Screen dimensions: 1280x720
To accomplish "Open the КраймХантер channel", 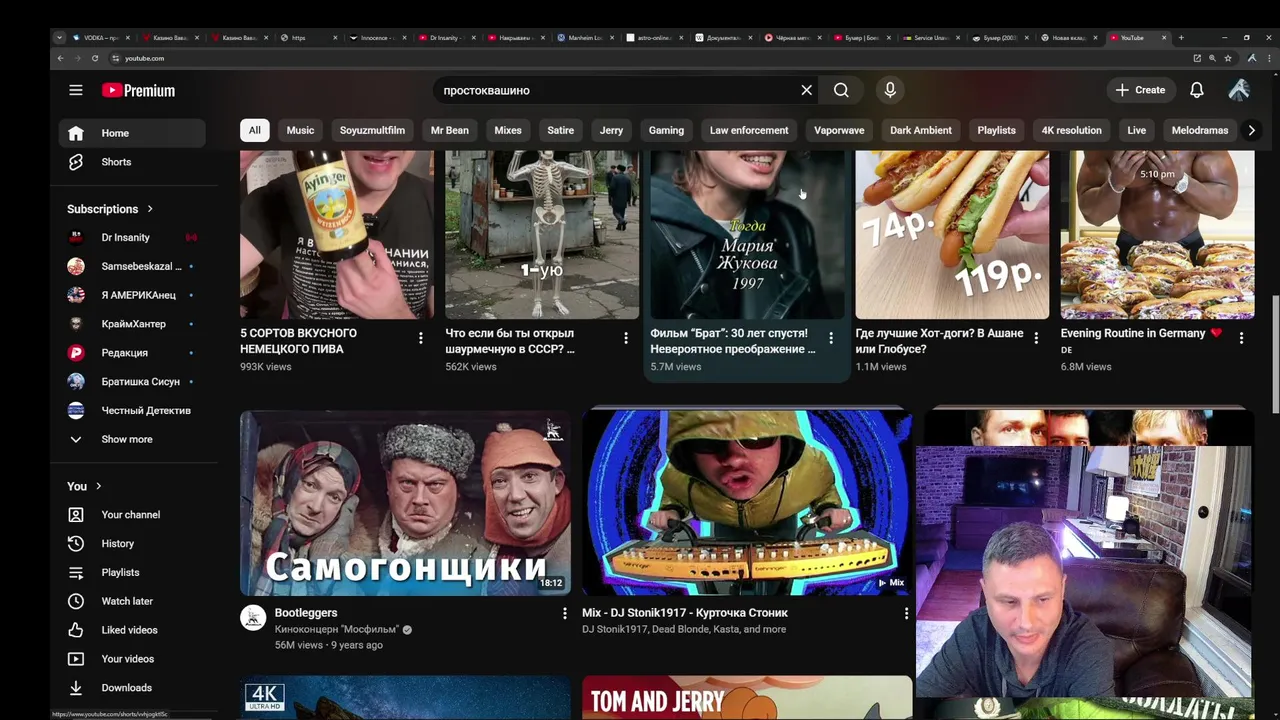I will (x=132, y=324).
